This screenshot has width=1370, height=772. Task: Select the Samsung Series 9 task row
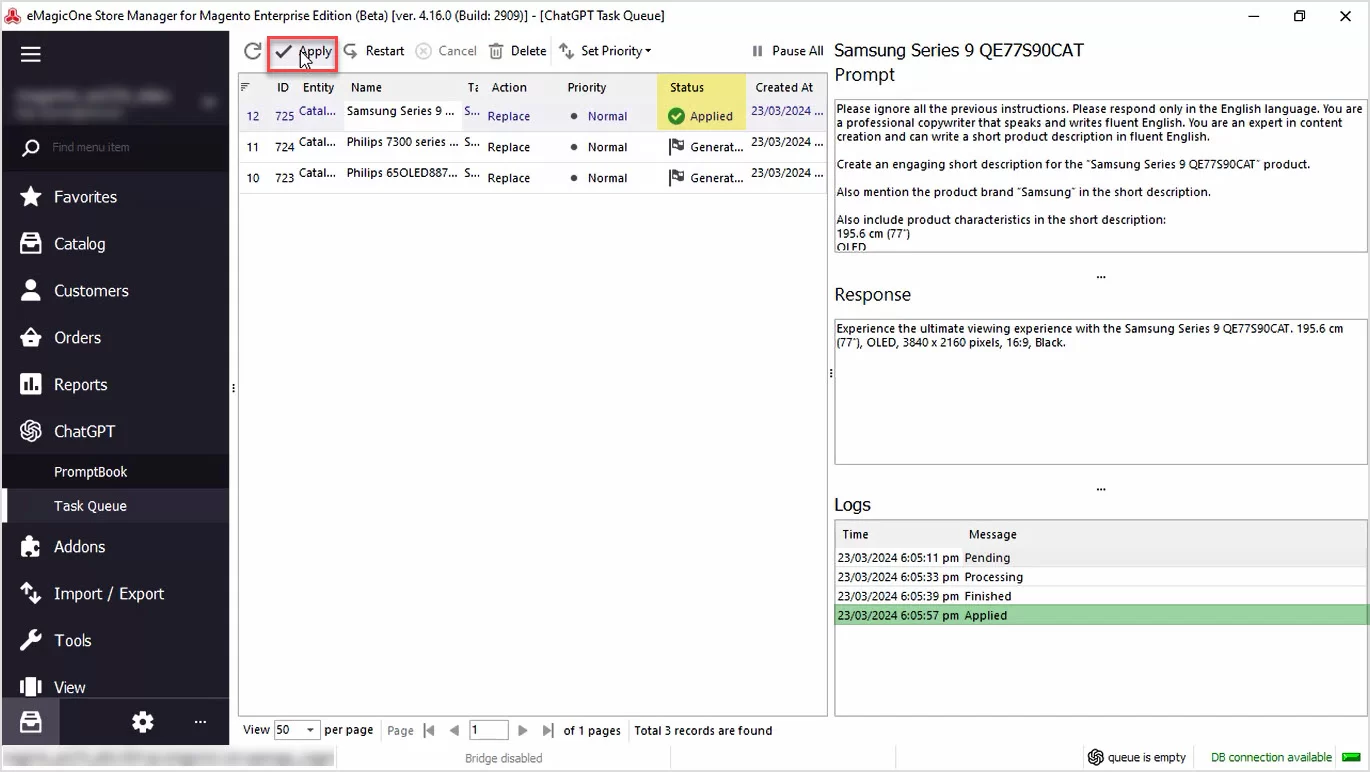[532, 116]
